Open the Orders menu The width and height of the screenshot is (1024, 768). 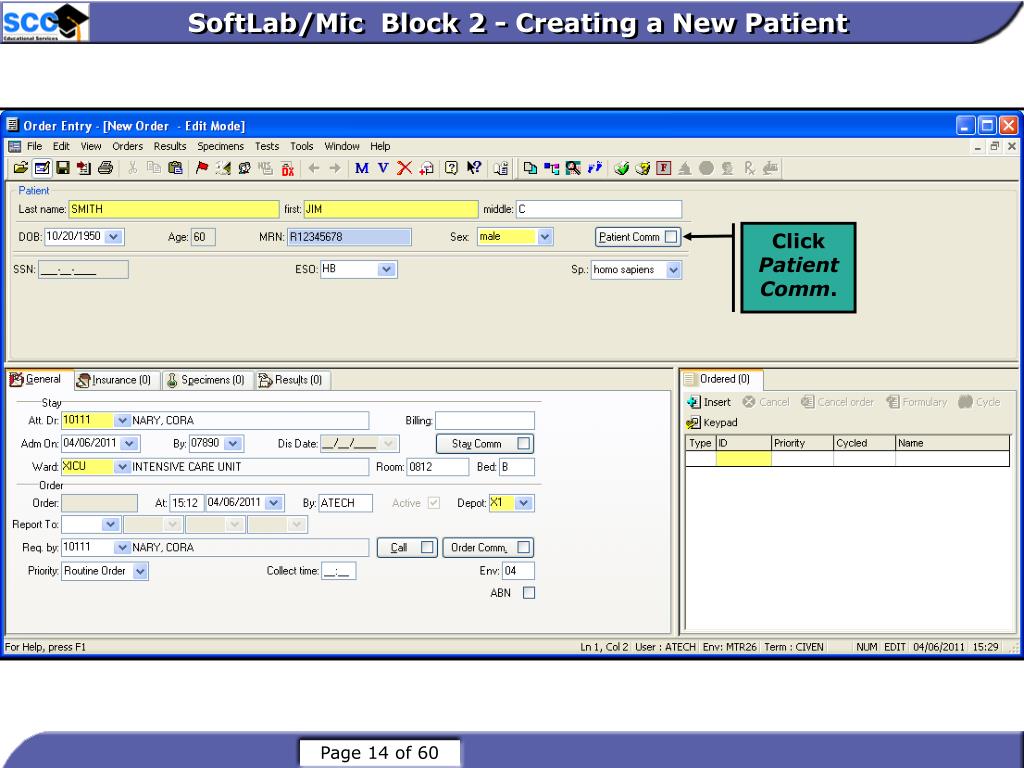point(127,146)
